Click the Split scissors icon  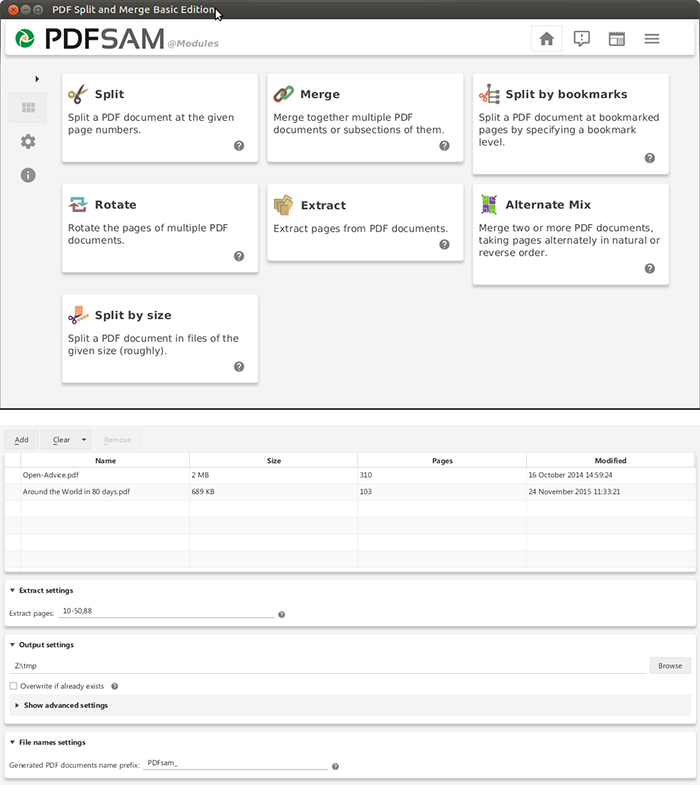[78, 94]
